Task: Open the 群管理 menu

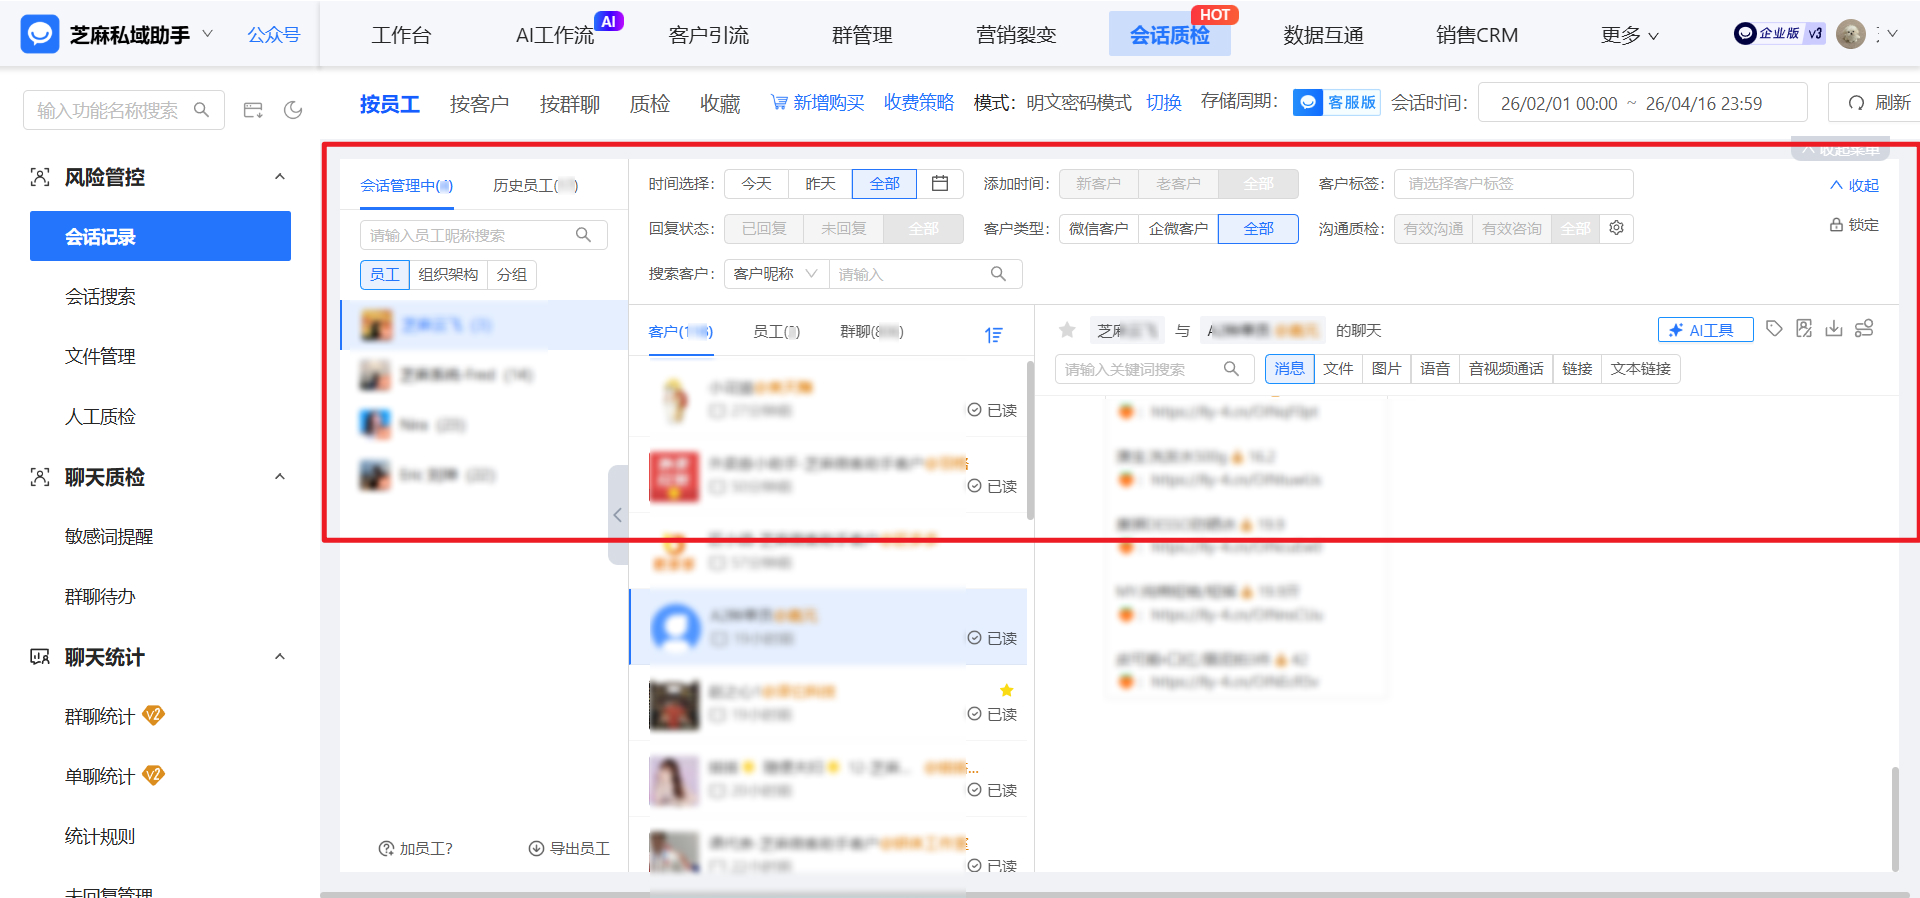Action: tap(862, 35)
